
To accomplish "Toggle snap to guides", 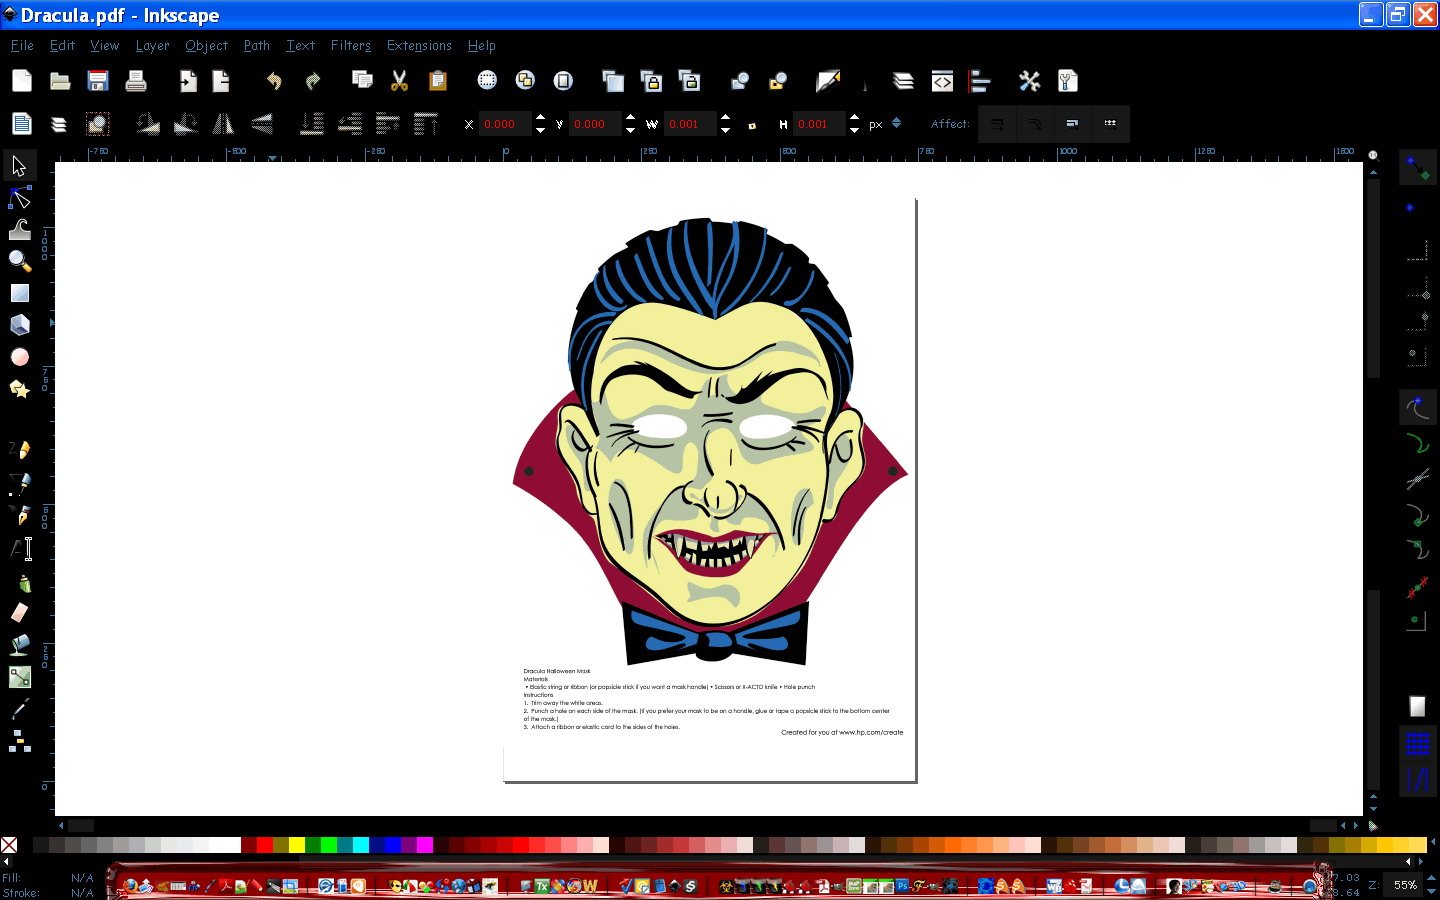I will (1417, 779).
